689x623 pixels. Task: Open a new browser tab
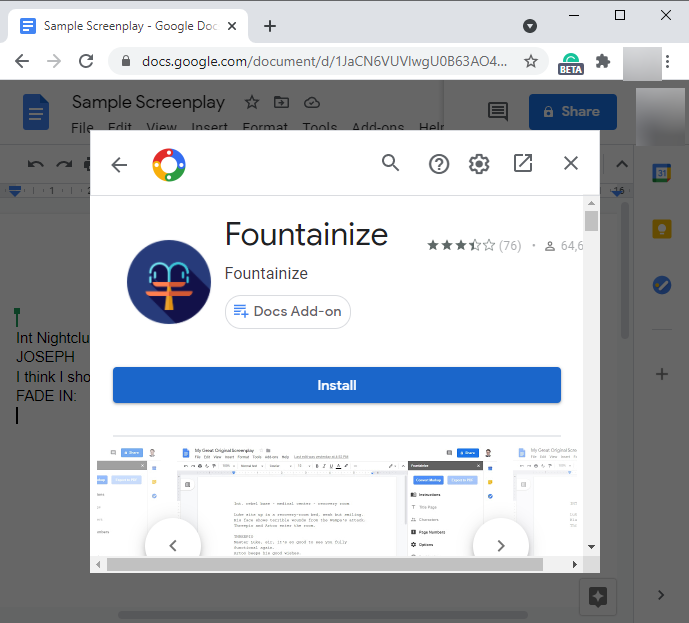click(270, 26)
